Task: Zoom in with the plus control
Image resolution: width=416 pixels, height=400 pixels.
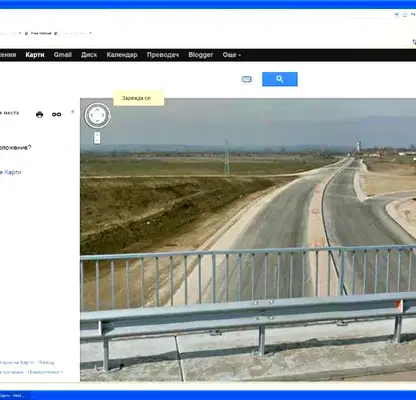Action: [97, 135]
